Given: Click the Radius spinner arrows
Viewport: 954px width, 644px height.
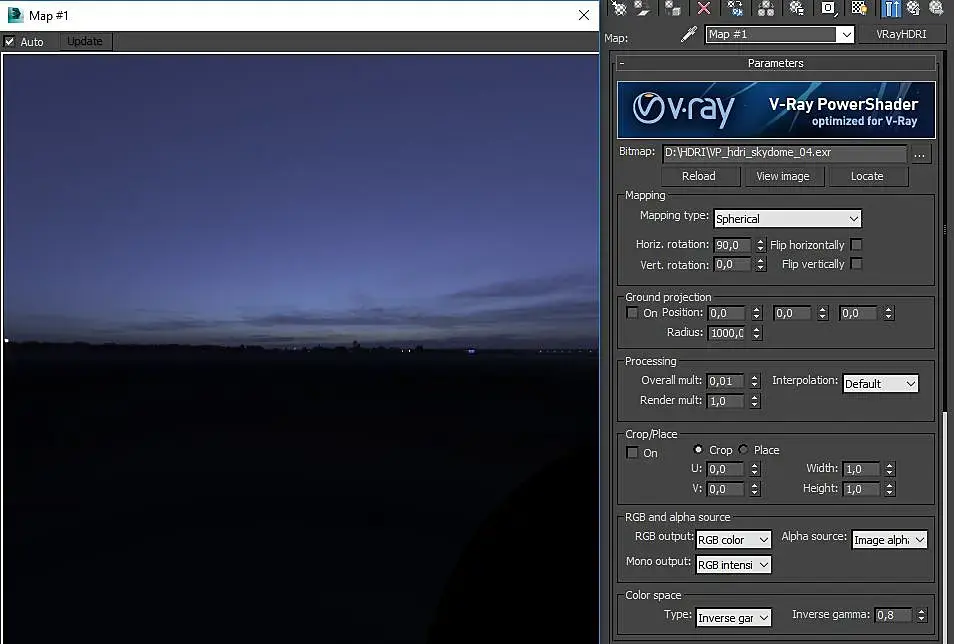Looking at the screenshot, I should [756, 333].
